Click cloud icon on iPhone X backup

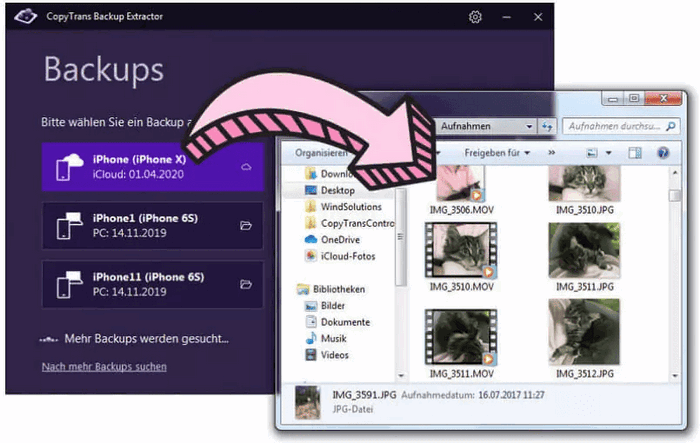coord(246,167)
